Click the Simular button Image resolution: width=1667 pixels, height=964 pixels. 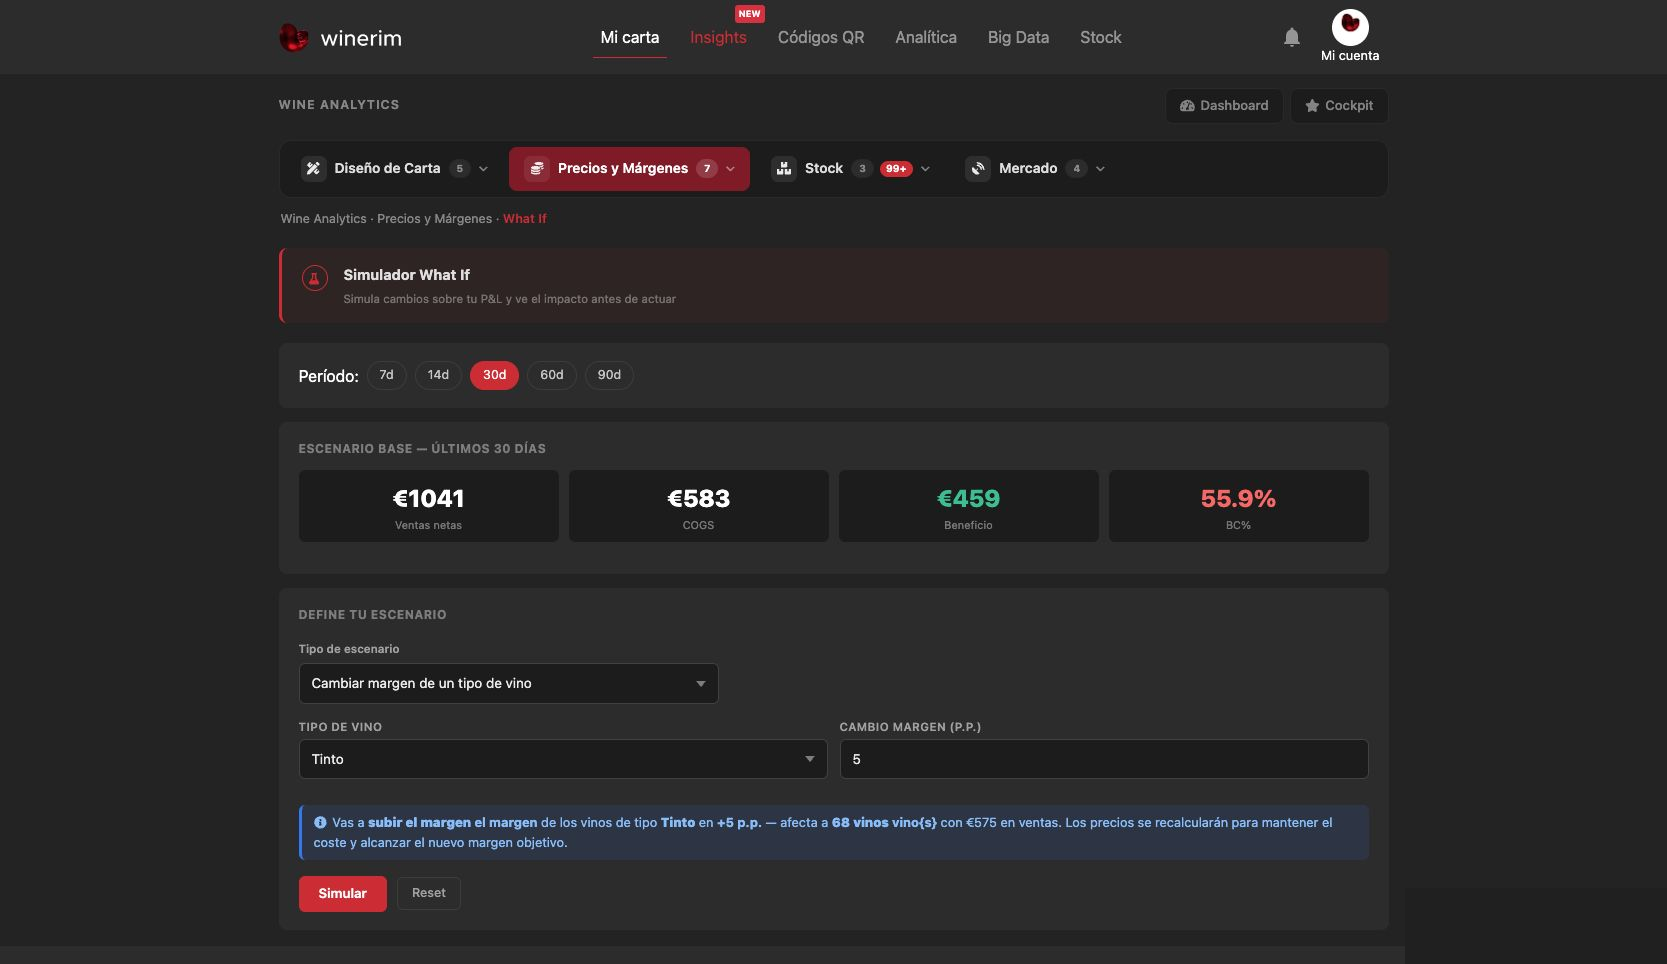(x=343, y=894)
